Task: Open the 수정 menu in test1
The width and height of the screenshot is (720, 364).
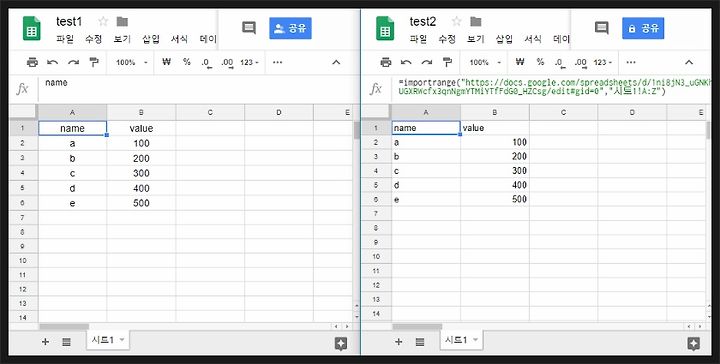Action: pos(93,39)
